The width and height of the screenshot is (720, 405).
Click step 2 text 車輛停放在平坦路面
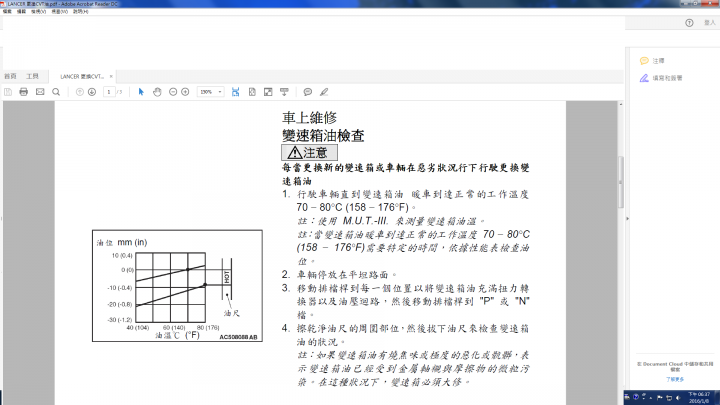click(x=346, y=275)
